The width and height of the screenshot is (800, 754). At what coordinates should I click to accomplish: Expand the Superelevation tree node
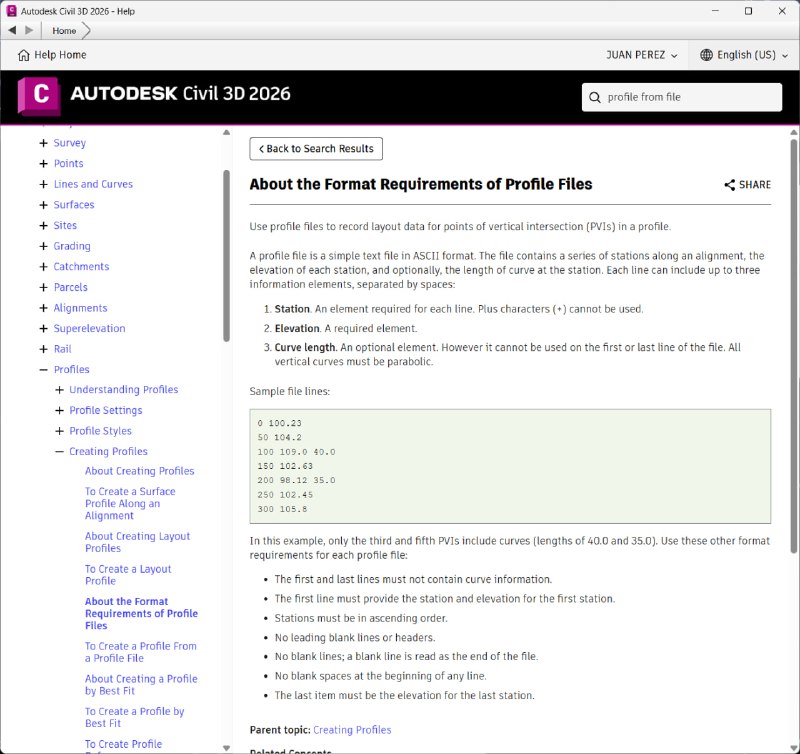pos(43,329)
